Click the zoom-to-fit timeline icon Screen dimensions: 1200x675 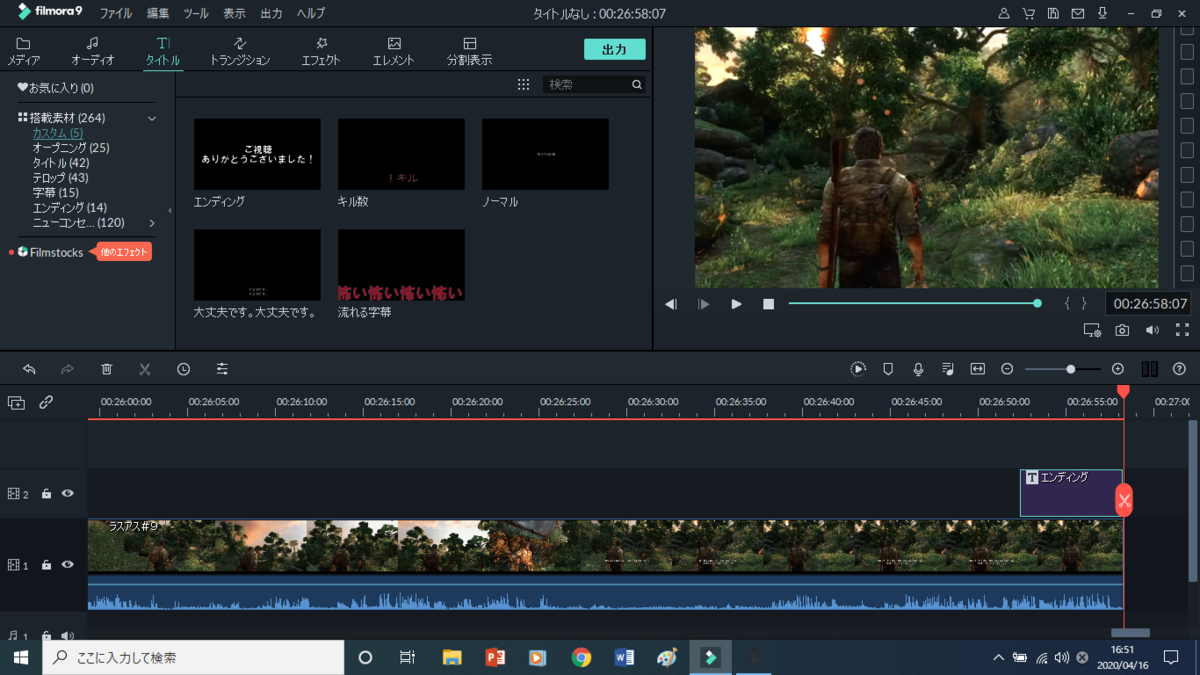coord(978,369)
